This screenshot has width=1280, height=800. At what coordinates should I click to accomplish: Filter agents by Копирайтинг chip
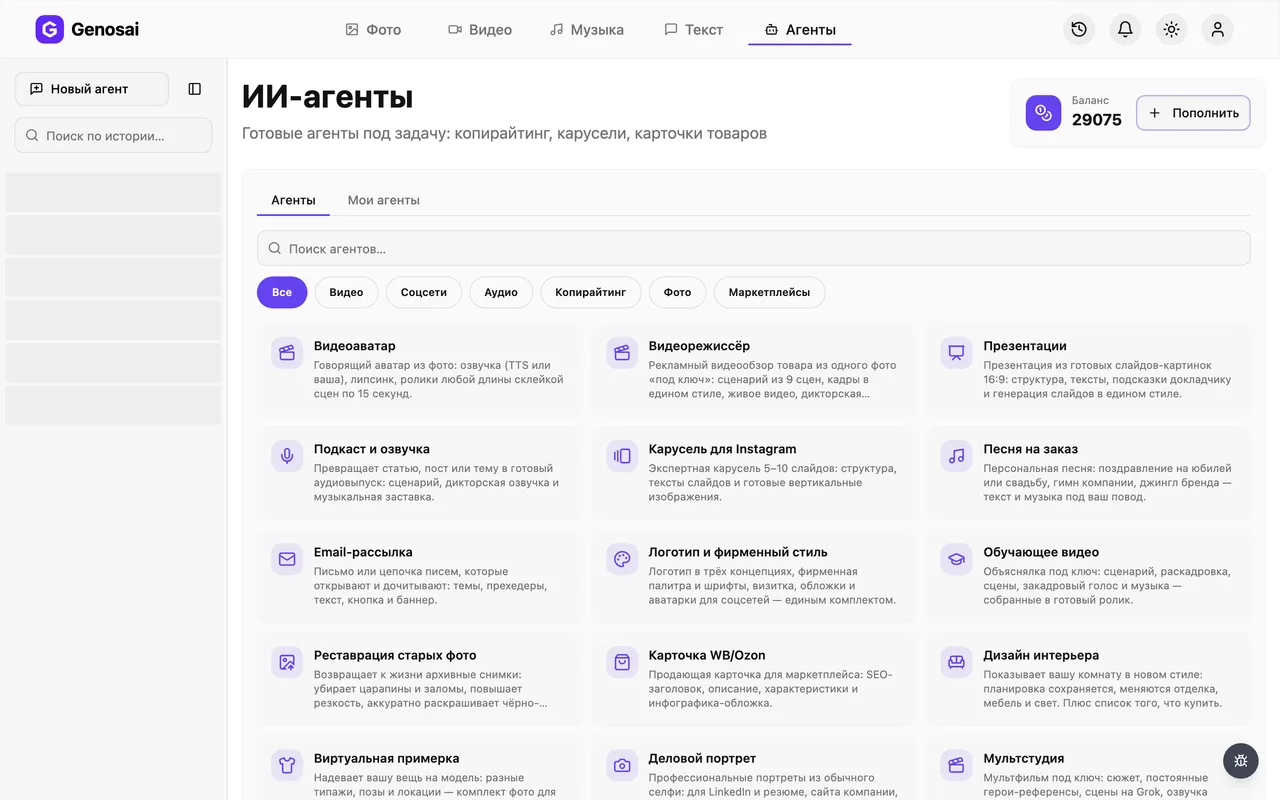[x=591, y=292]
